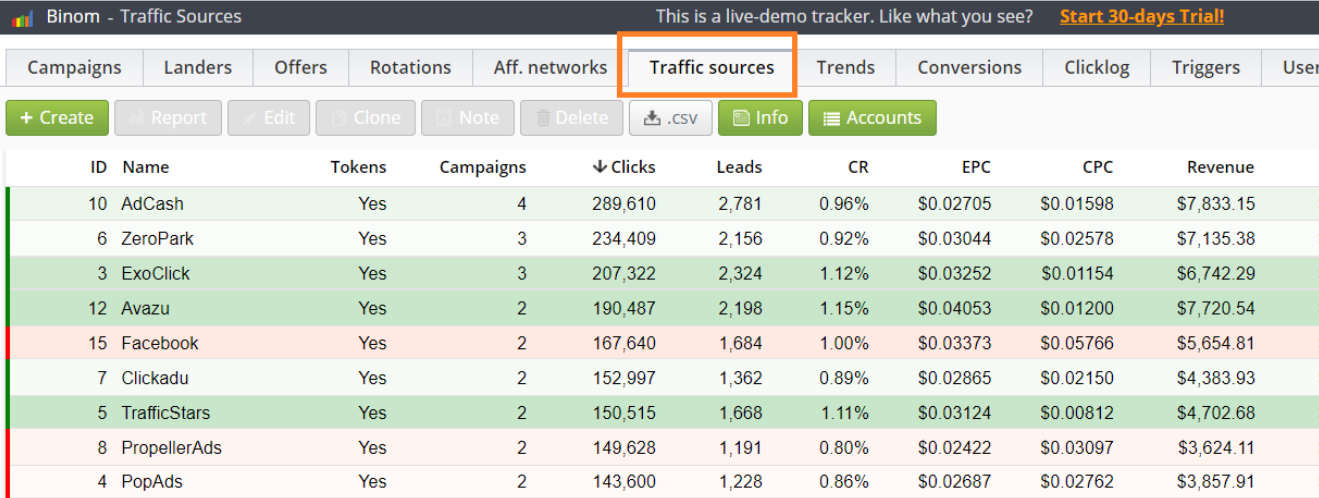Sort by the EPC column header

(x=974, y=167)
